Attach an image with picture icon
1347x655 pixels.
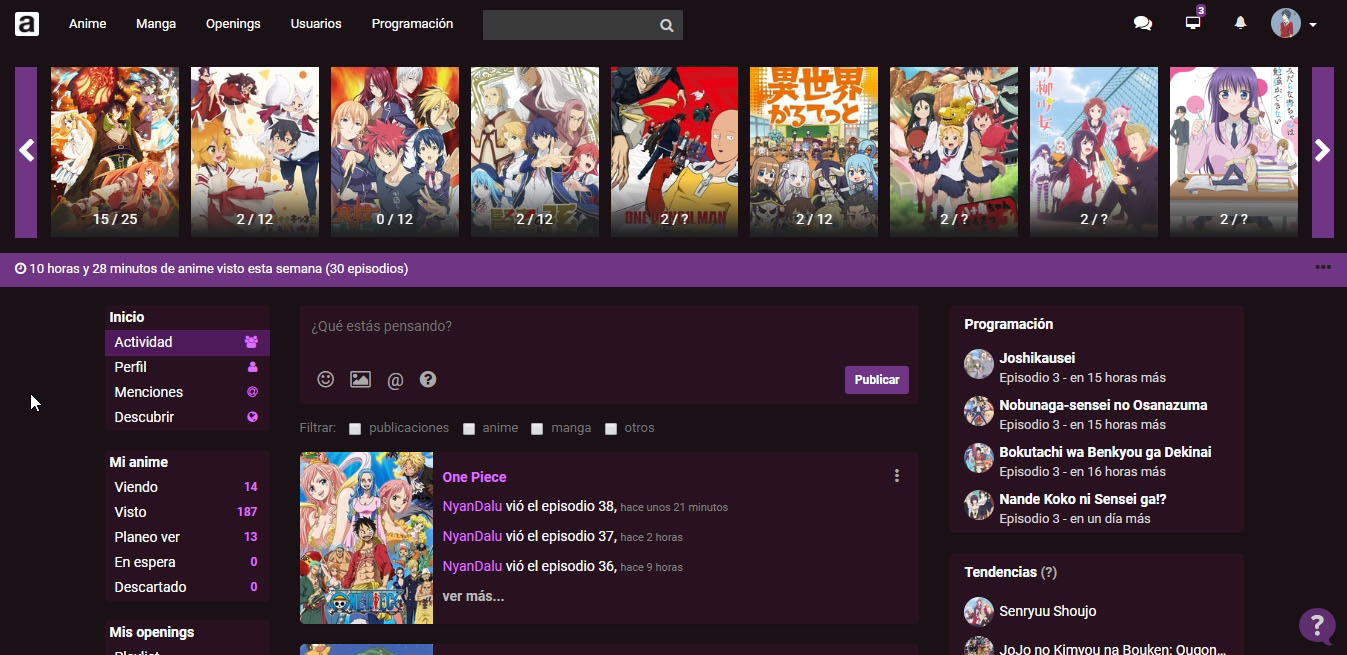[x=360, y=379]
